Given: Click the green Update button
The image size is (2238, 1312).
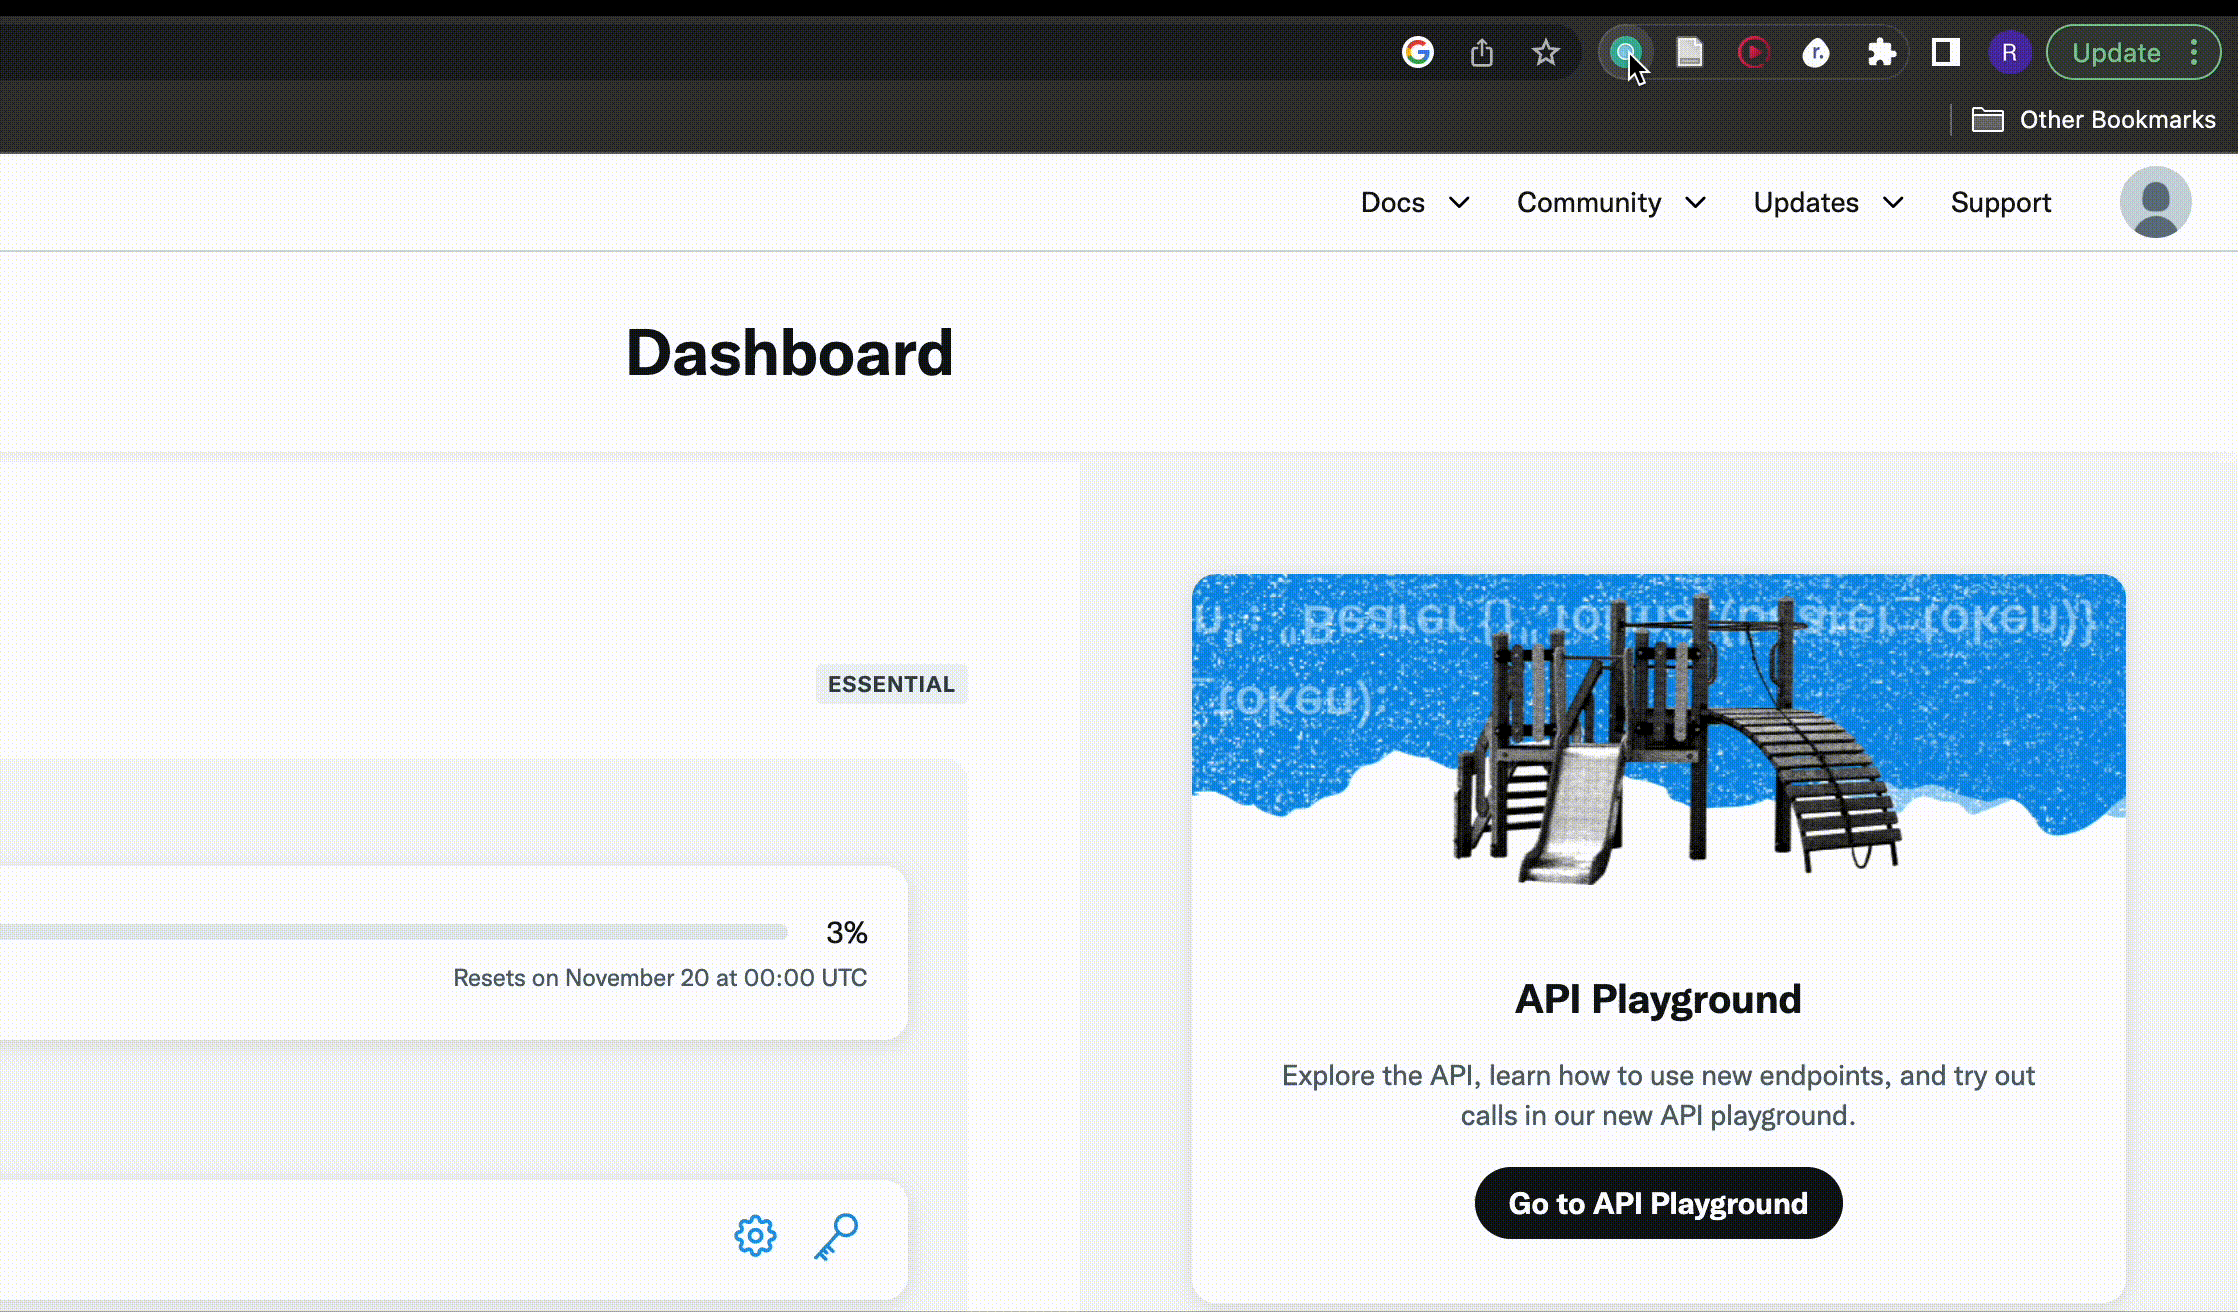Looking at the screenshot, I should (2115, 53).
